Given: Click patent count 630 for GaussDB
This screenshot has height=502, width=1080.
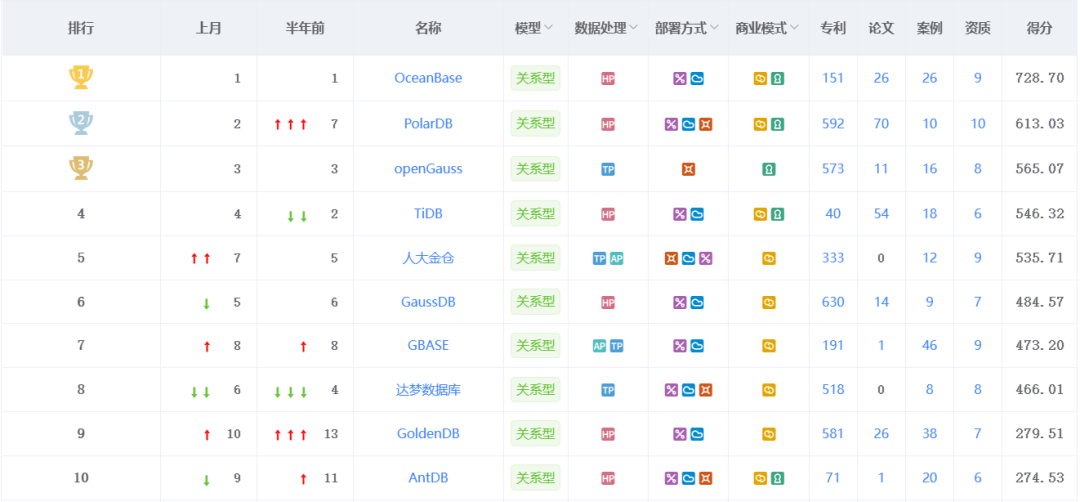Looking at the screenshot, I should 833,302.
